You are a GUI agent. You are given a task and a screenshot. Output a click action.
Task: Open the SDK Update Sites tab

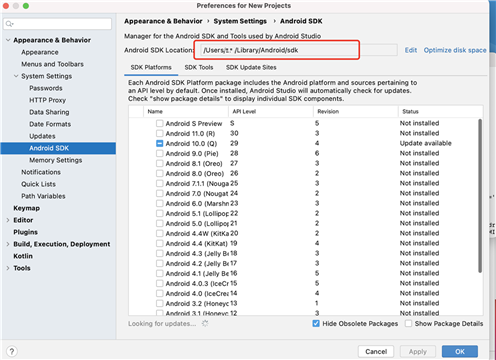click(x=251, y=67)
